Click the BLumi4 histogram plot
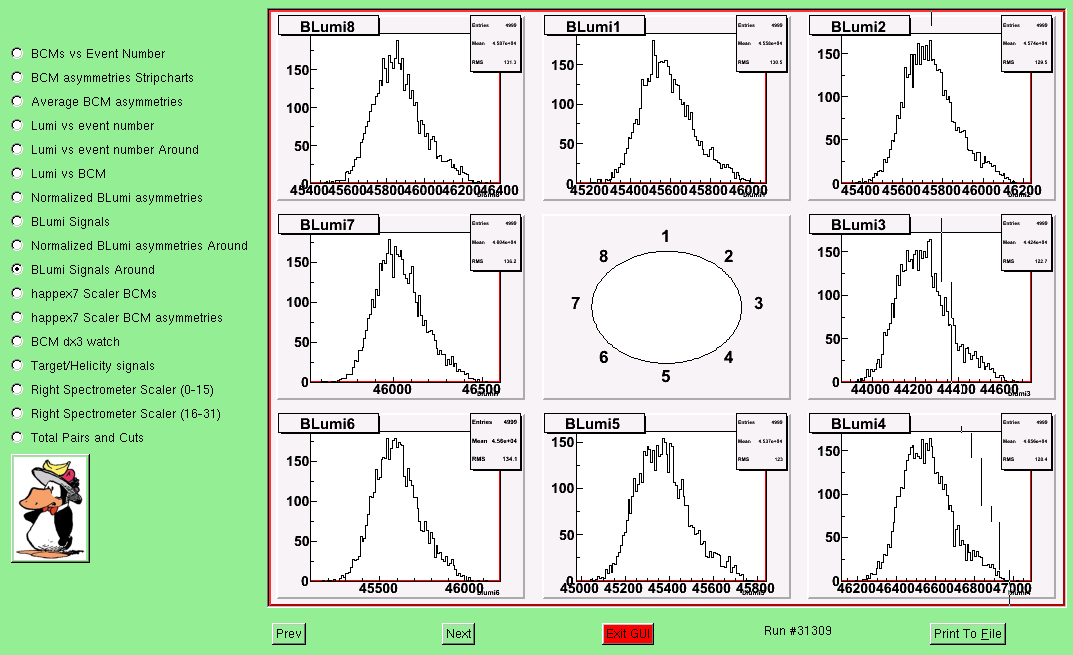This screenshot has width=1073, height=655. tap(932, 505)
